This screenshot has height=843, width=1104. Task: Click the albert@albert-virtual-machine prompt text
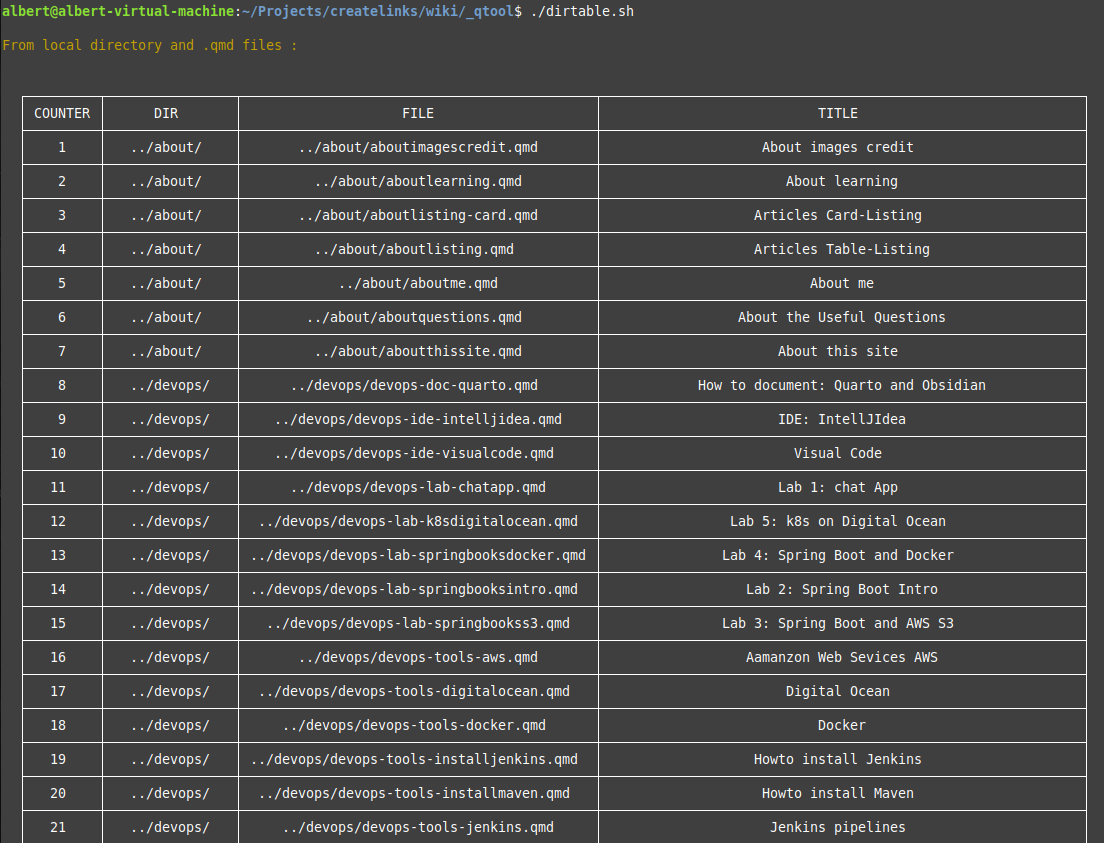tap(118, 11)
